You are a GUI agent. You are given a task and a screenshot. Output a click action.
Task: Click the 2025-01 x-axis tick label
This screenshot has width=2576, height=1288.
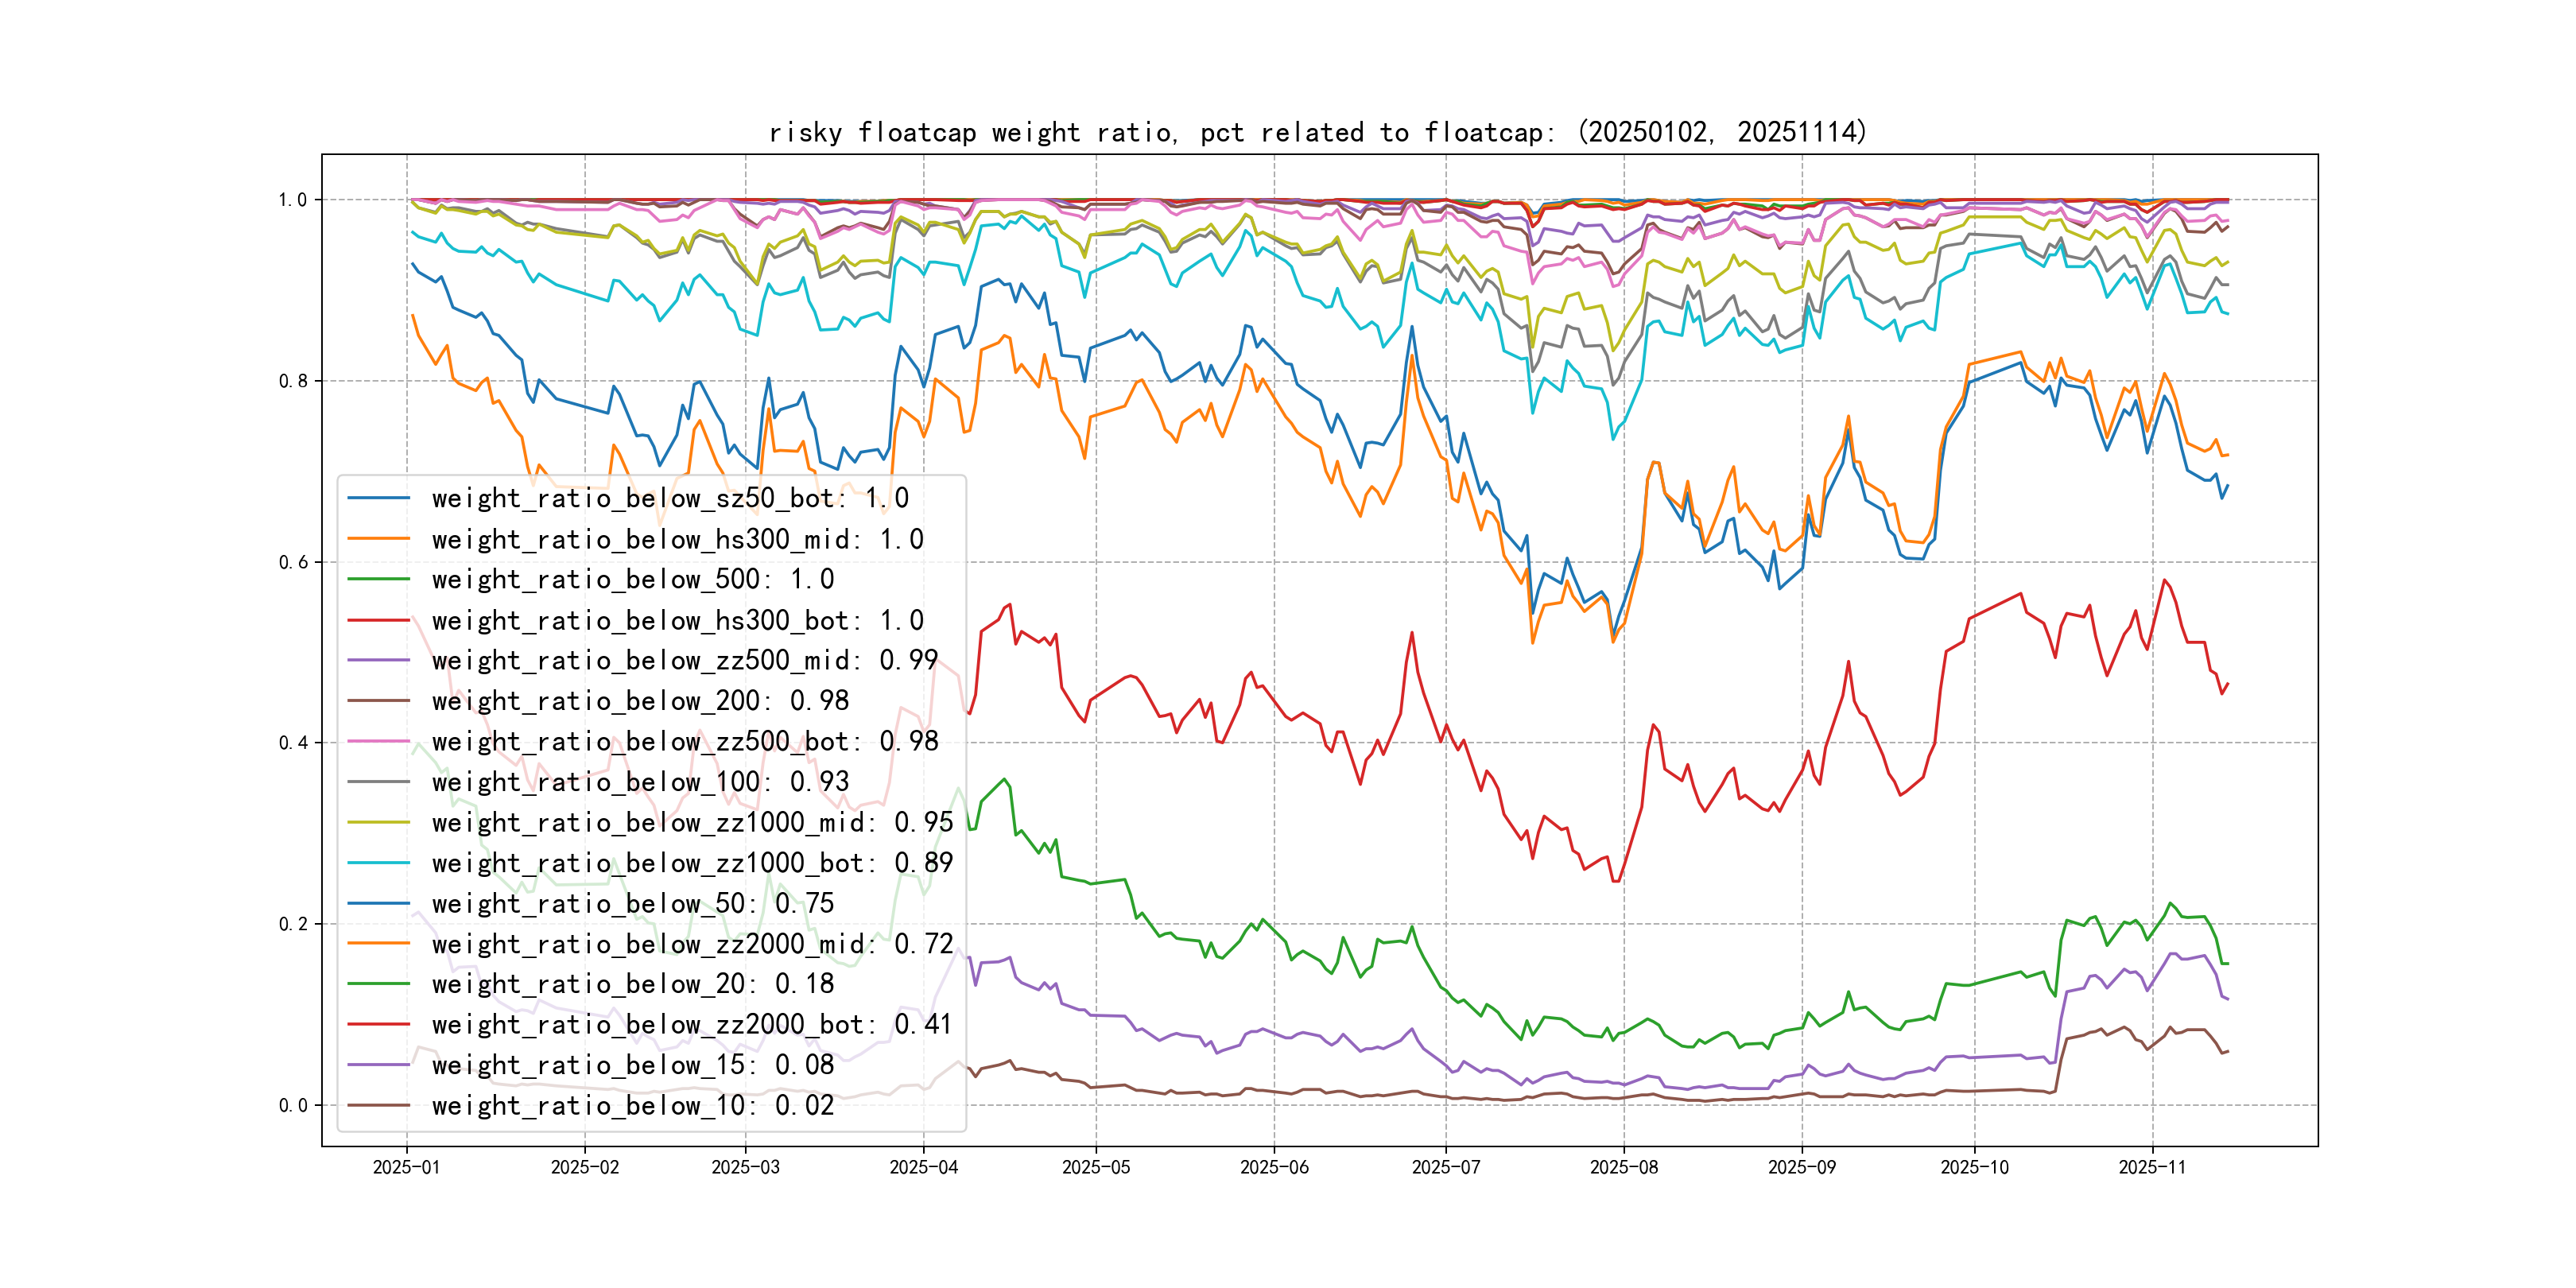pyautogui.click(x=406, y=1167)
